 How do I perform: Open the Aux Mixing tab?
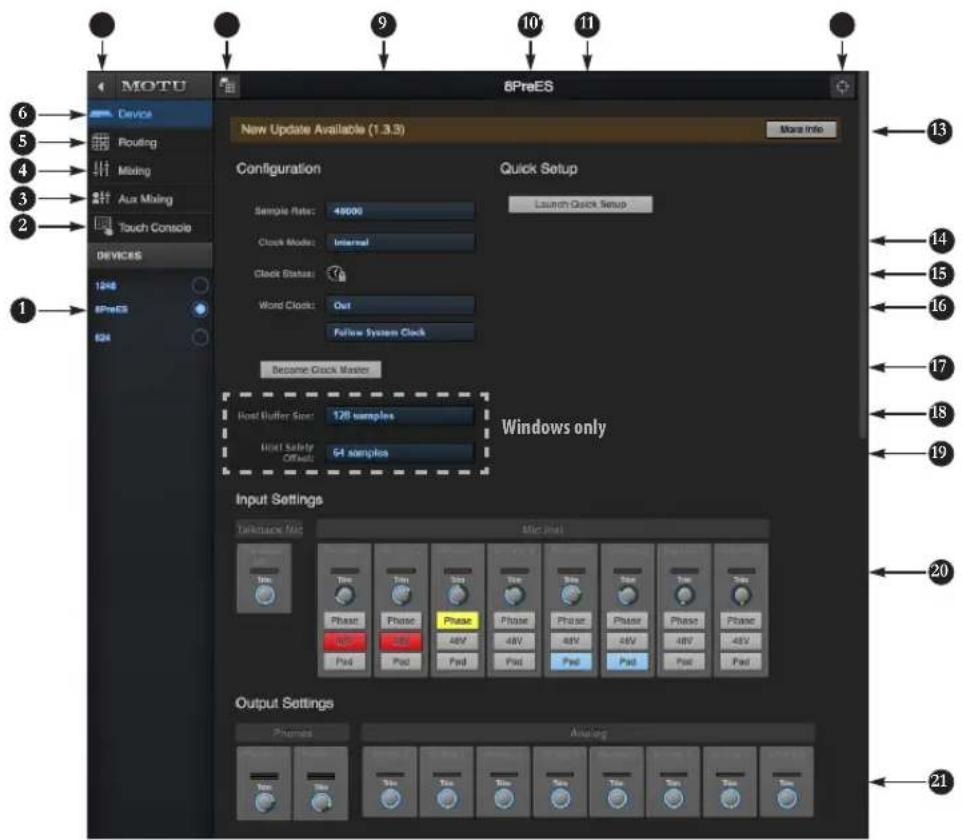coord(150,199)
